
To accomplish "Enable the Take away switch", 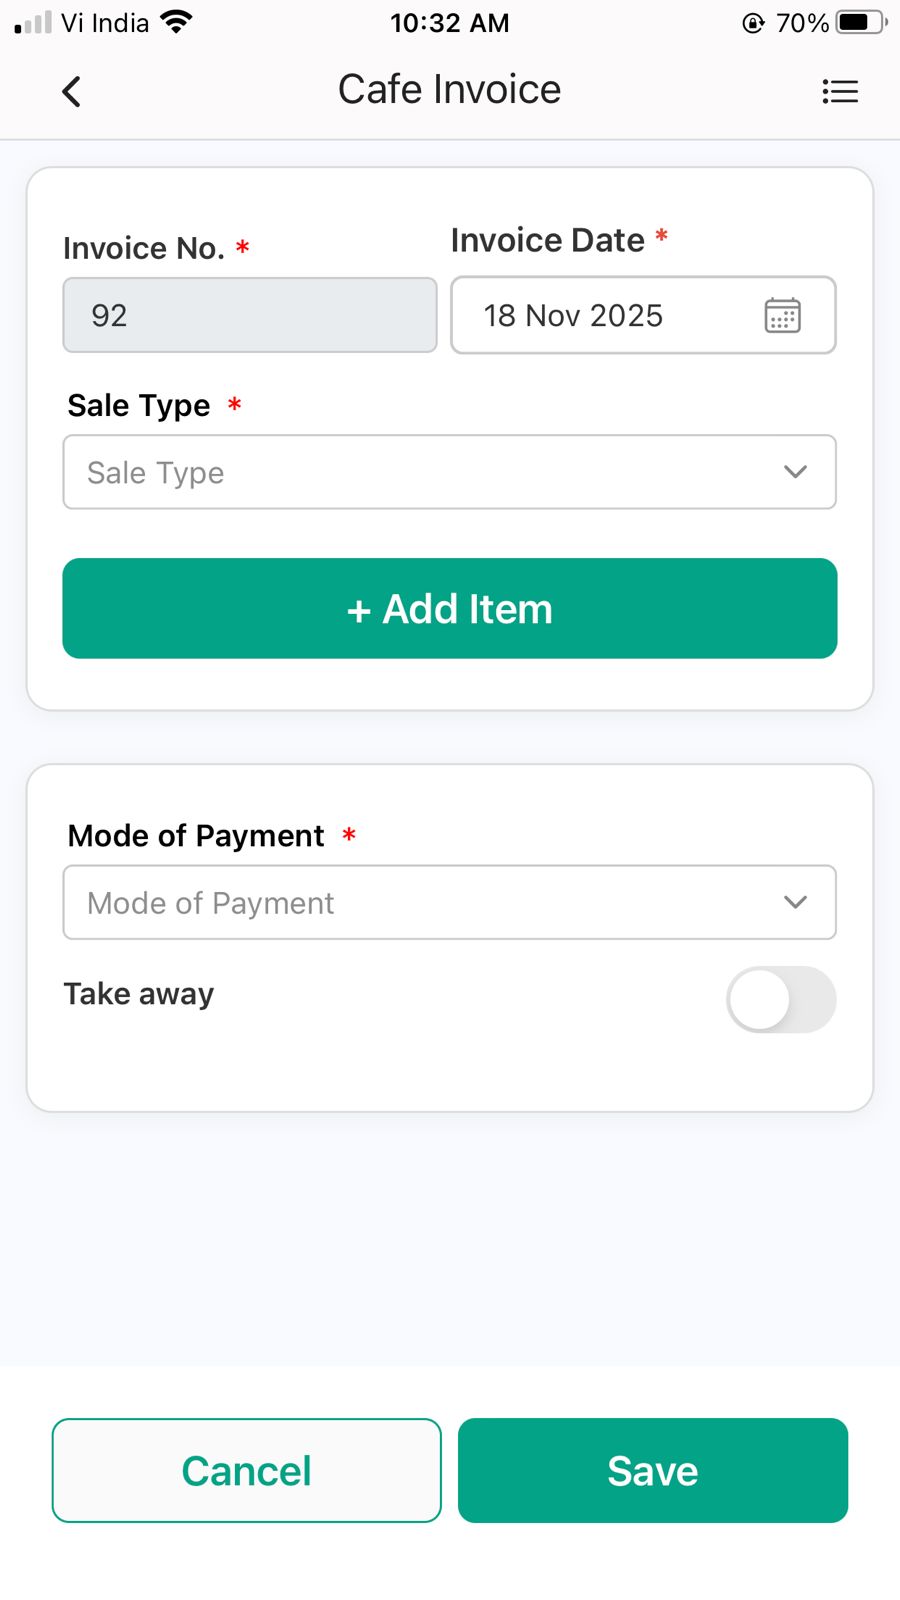I will (x=781, y=999).
